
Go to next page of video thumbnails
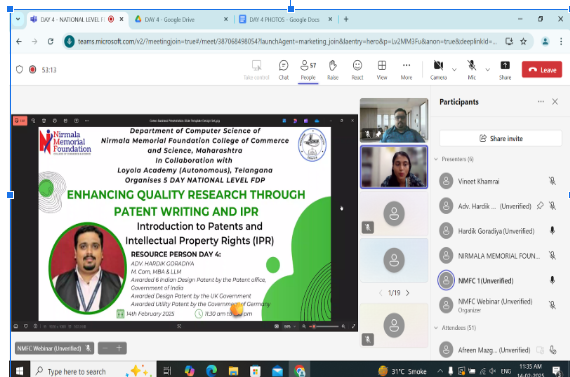click(x=408, y=293)
